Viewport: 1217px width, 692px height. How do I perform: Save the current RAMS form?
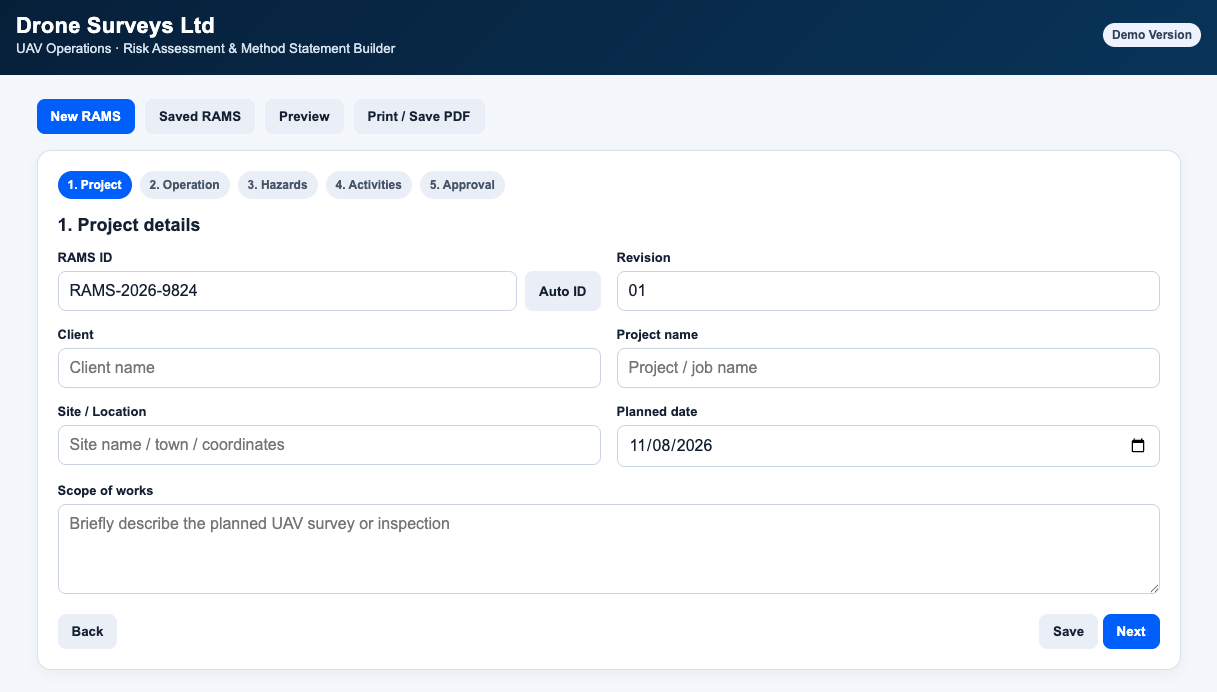tap(1068, 631)
